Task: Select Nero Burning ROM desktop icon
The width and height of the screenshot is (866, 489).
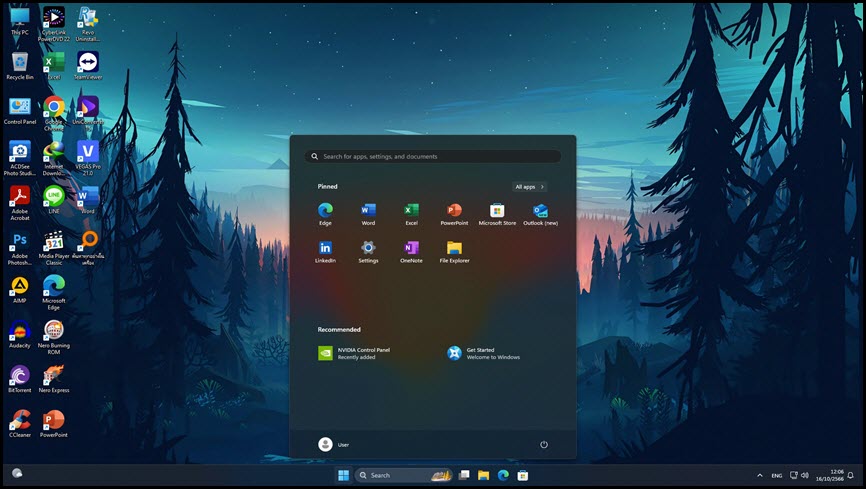Action: pyautogui.click(x=54, y=338)
